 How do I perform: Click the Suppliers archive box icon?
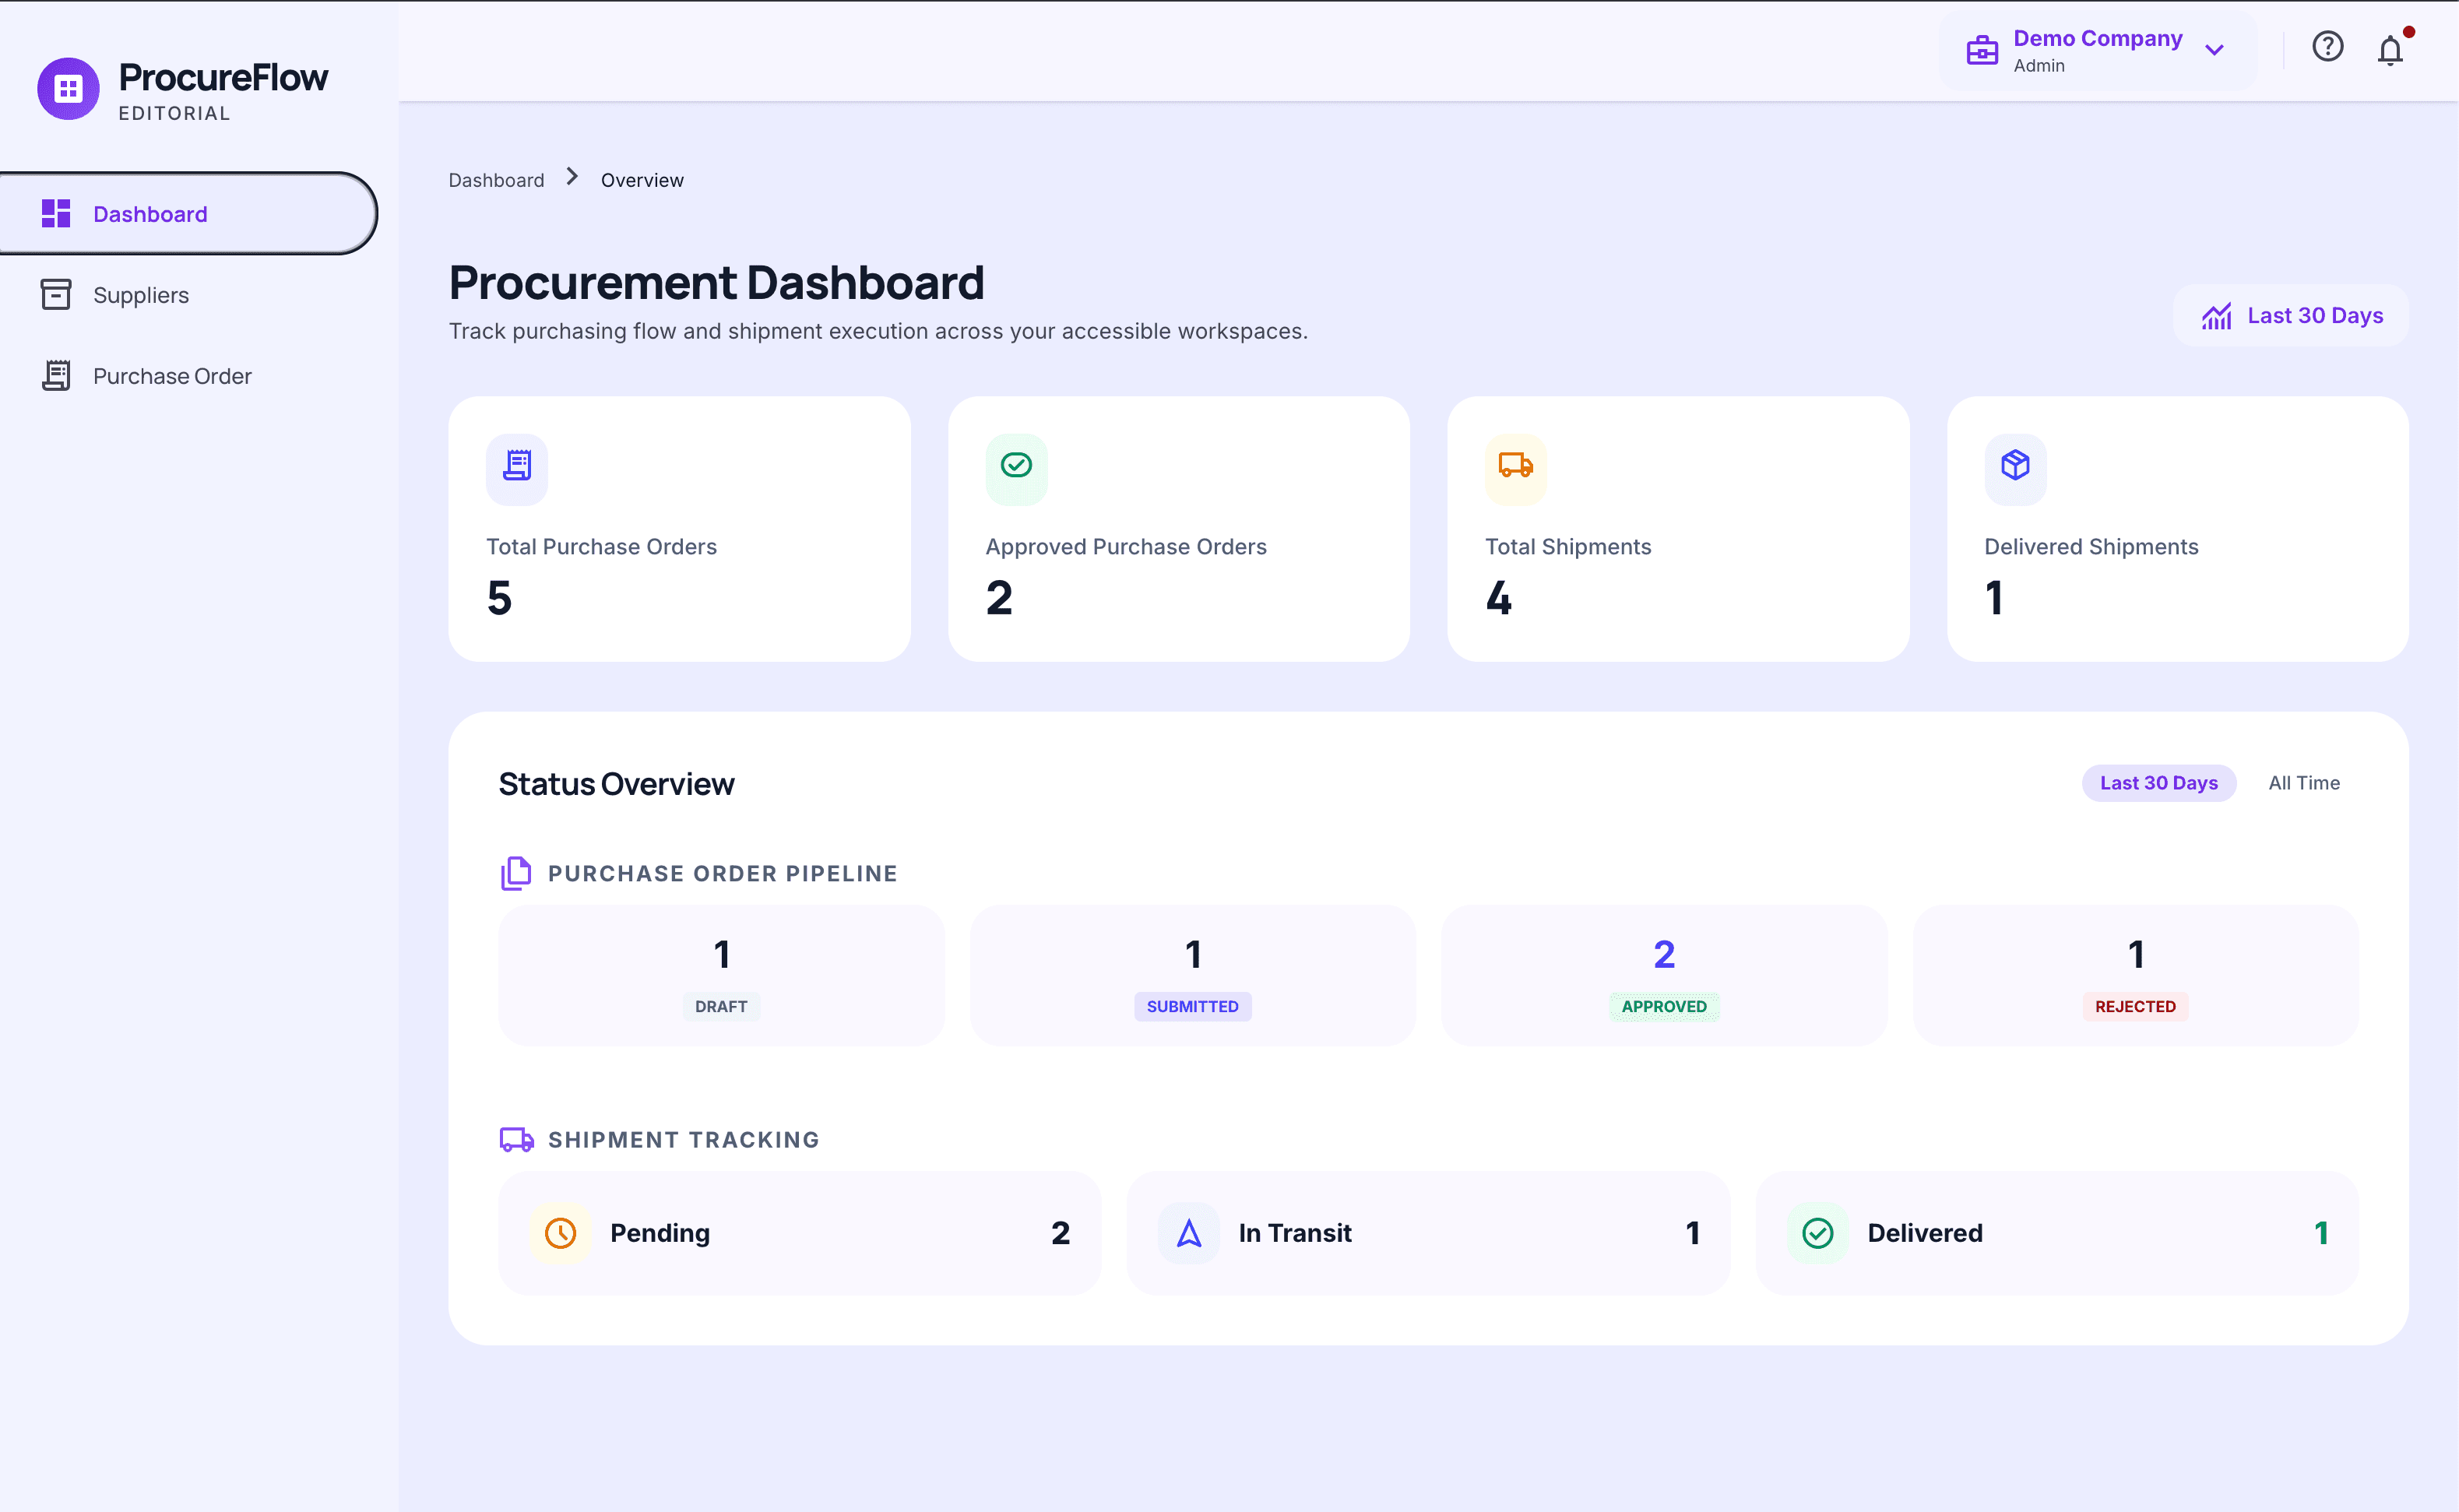(x=56, y=294)
